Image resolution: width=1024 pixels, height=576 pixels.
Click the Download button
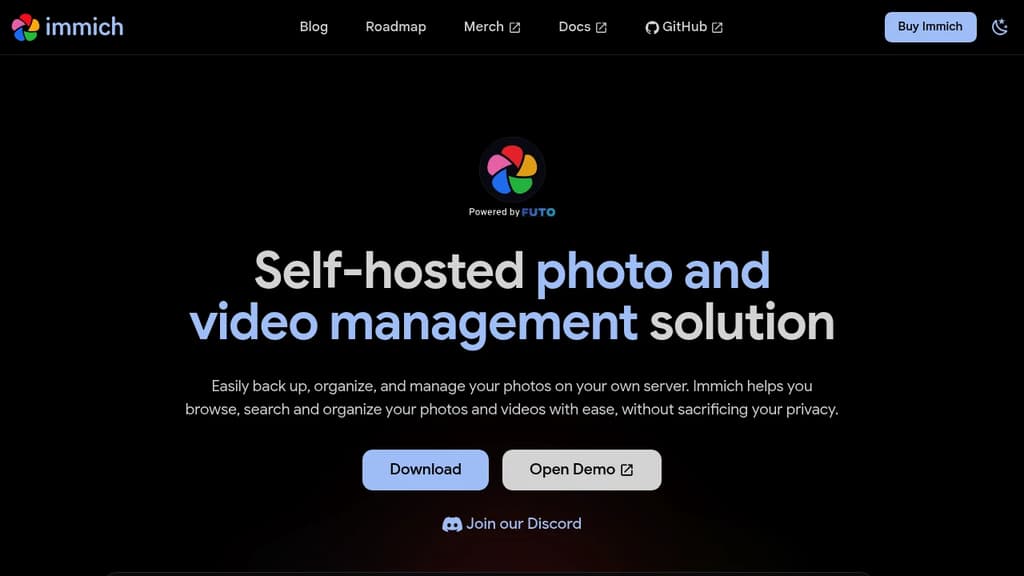click(x=425, y=469)
